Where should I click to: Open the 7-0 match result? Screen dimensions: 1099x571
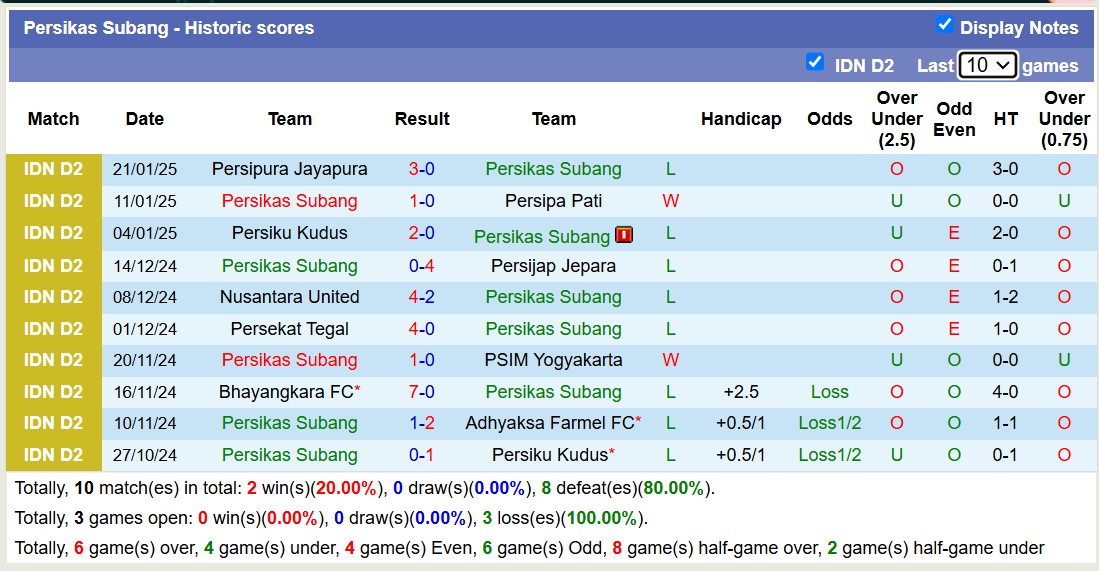tap(421, 392)
